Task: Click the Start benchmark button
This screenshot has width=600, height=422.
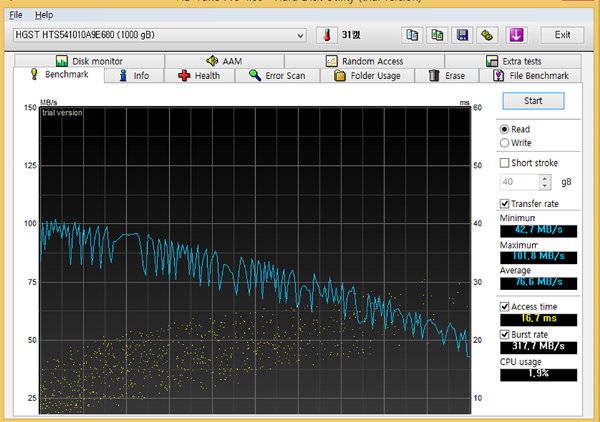Action: pos(533,101)
